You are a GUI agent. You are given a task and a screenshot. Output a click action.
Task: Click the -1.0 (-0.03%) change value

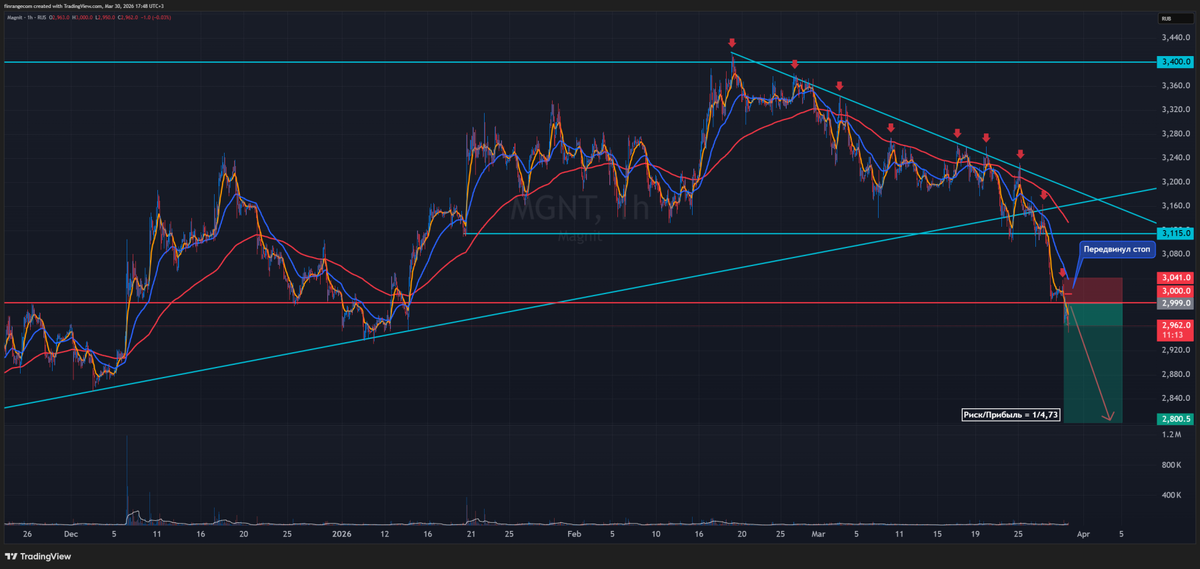coord(156,18)
